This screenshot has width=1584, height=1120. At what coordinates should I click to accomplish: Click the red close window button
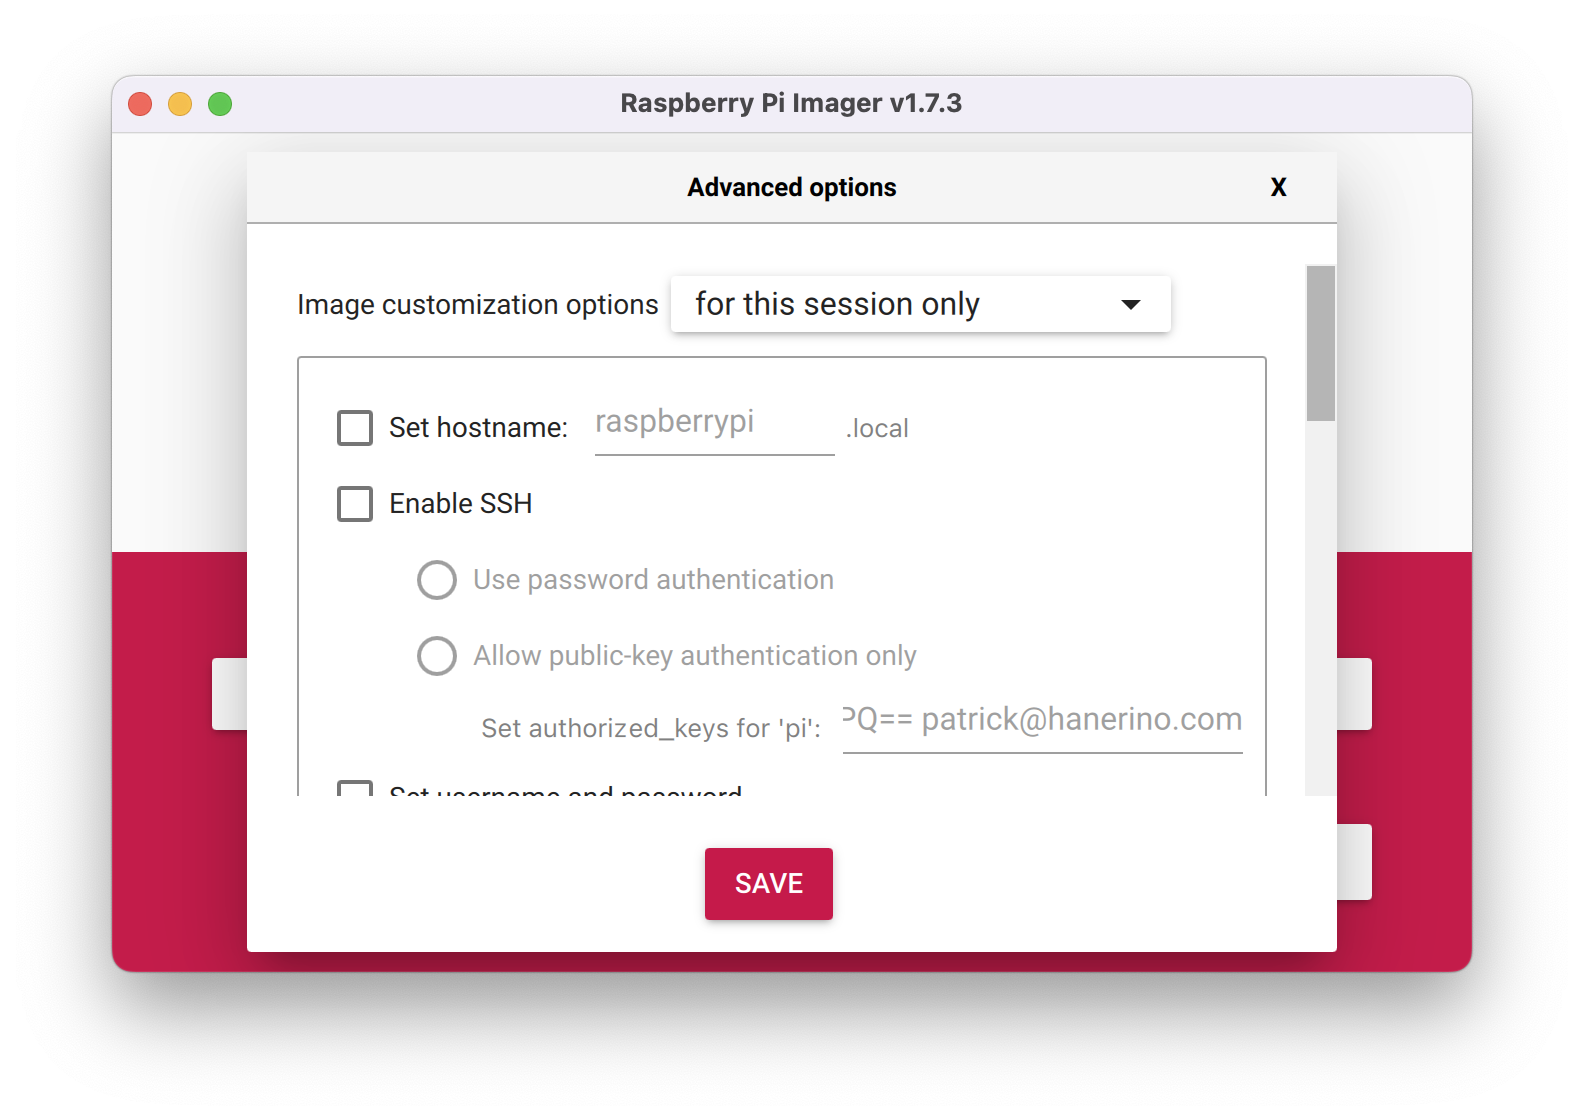[x=140, y=104]
